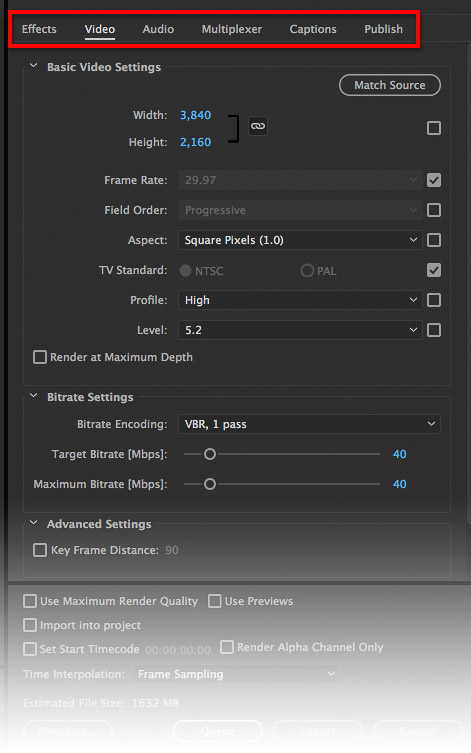Collapse the Basic Video Settings section
Image resolution: width=471 pixels, height=753 pixels.
34,66
